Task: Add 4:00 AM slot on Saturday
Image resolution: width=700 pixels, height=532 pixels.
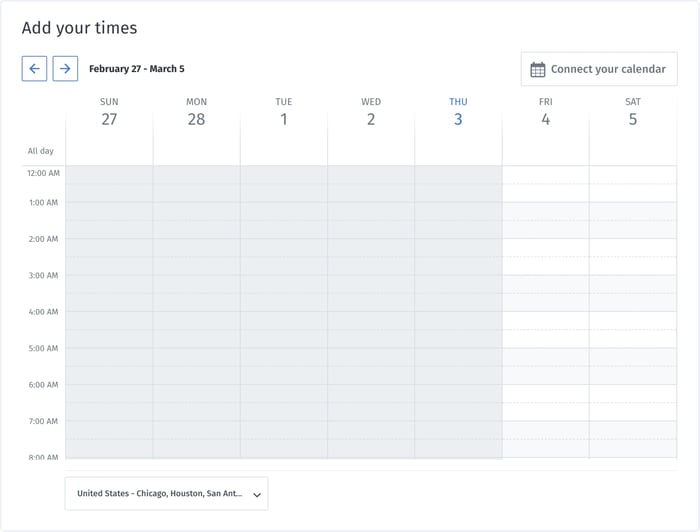Action: click(633, 329)
